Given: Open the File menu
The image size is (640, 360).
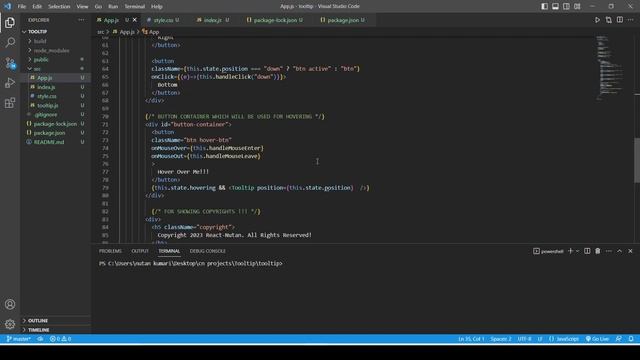Looking at the screenshot, I should pyautogui.click(x=22, y=7).
